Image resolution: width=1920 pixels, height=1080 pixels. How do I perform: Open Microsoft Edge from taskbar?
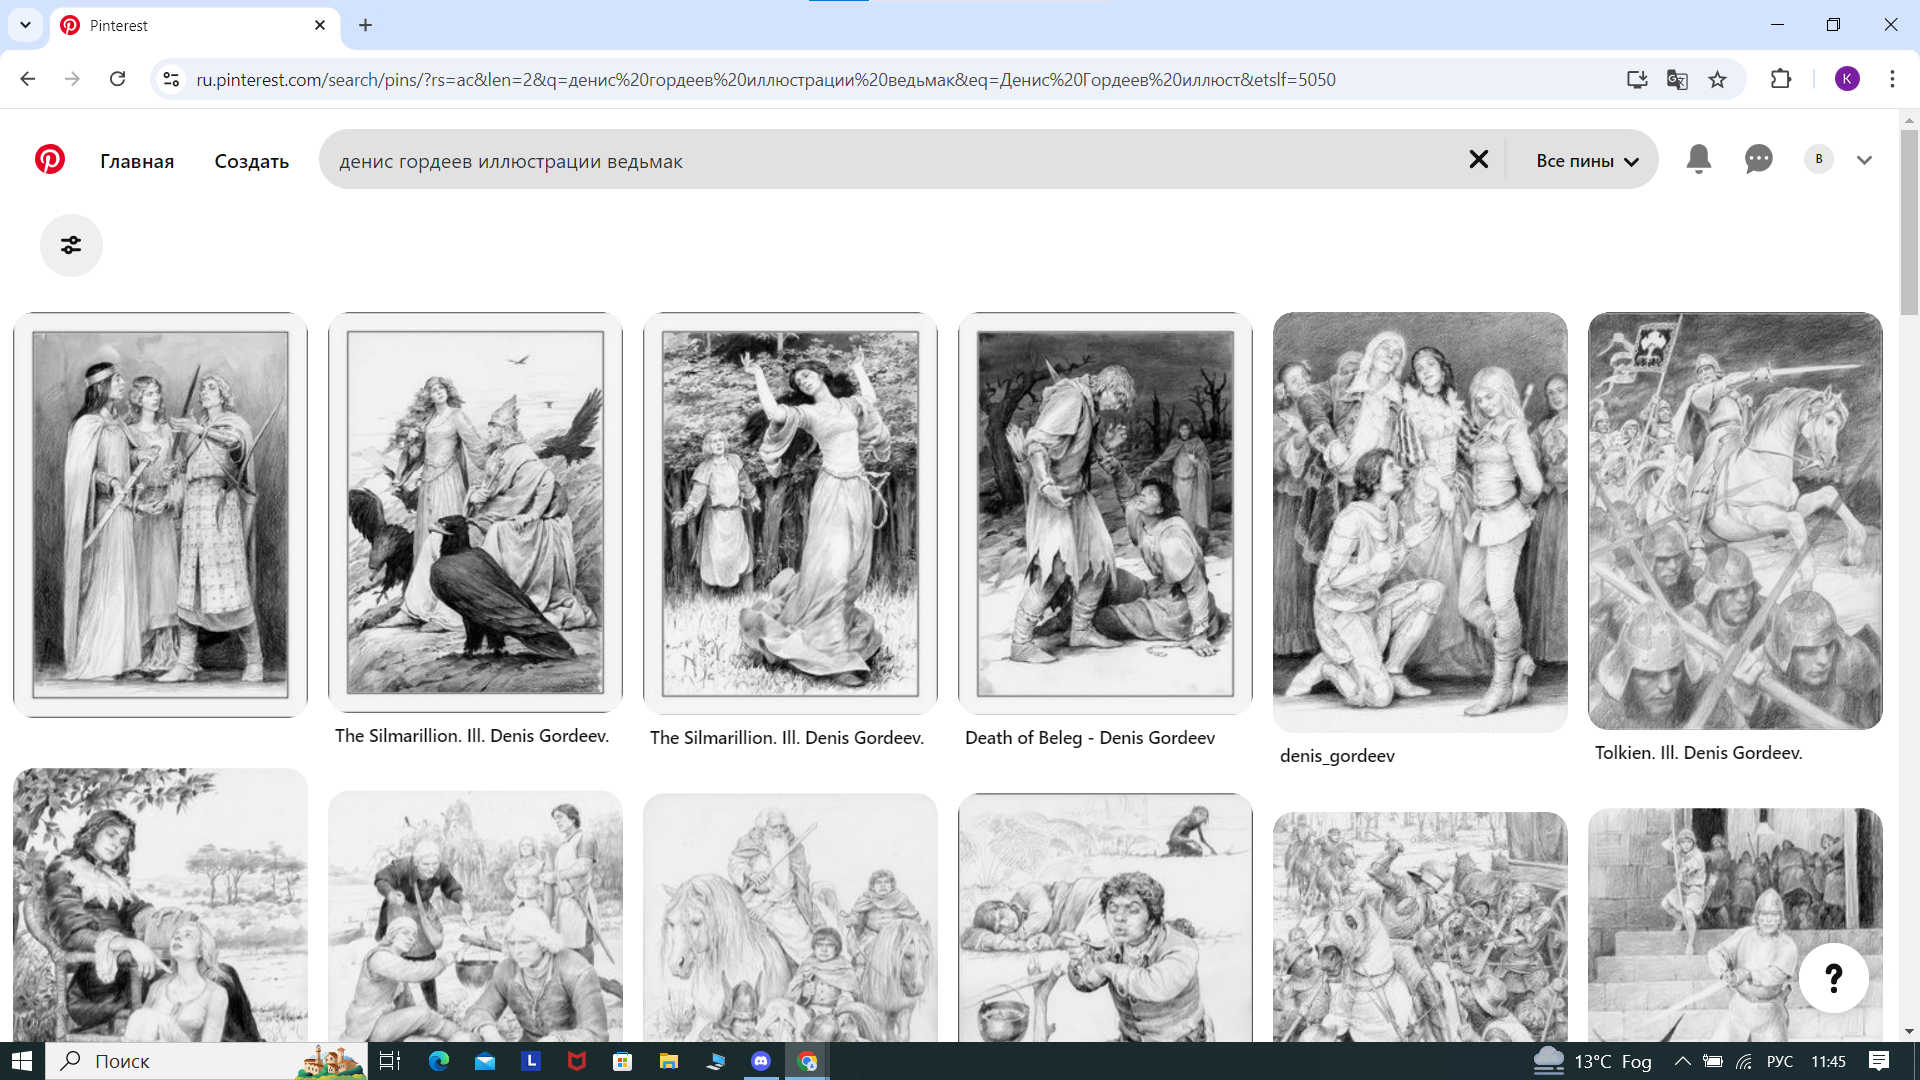pos(438,1061)
